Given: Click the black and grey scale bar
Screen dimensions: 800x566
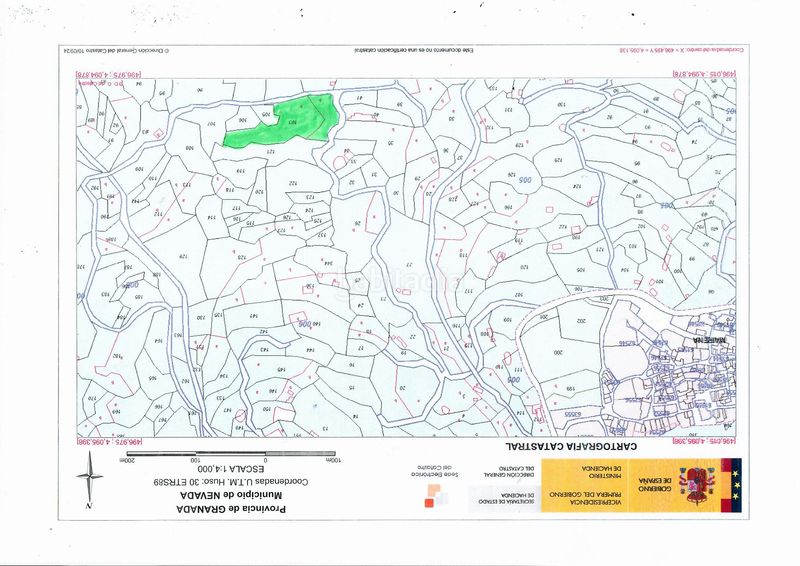Looking at the screenshot, I should pos(231,453).
